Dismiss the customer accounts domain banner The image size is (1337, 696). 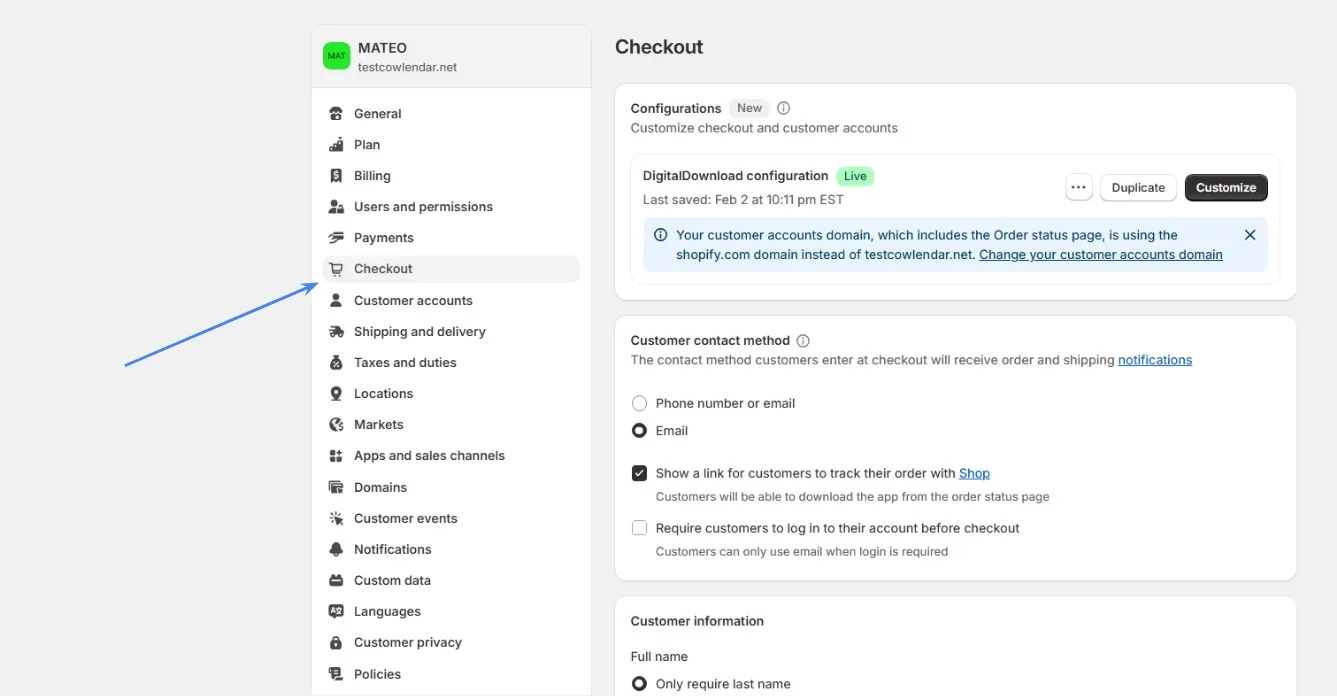point(1250,235)
